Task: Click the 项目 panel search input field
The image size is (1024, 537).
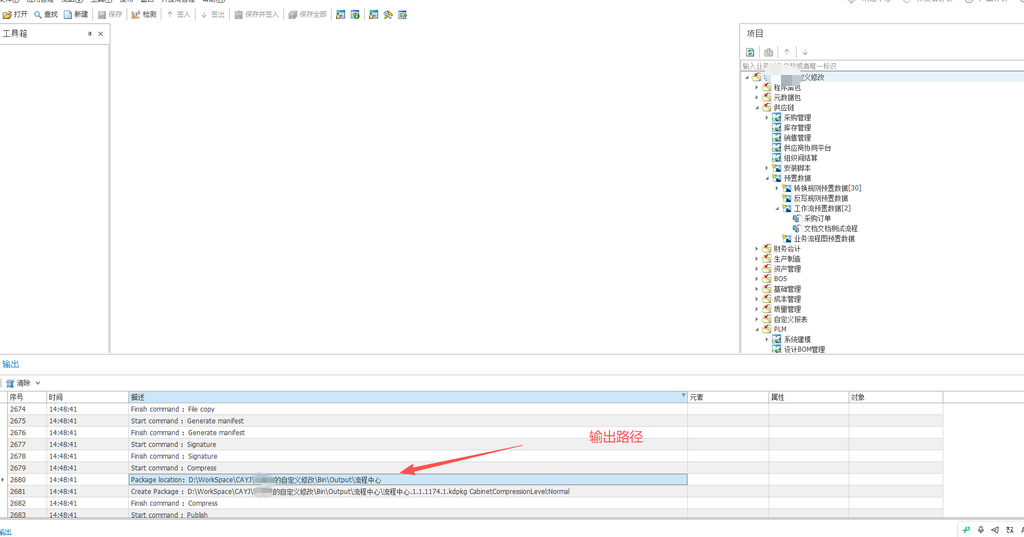Action: point(882,66)
